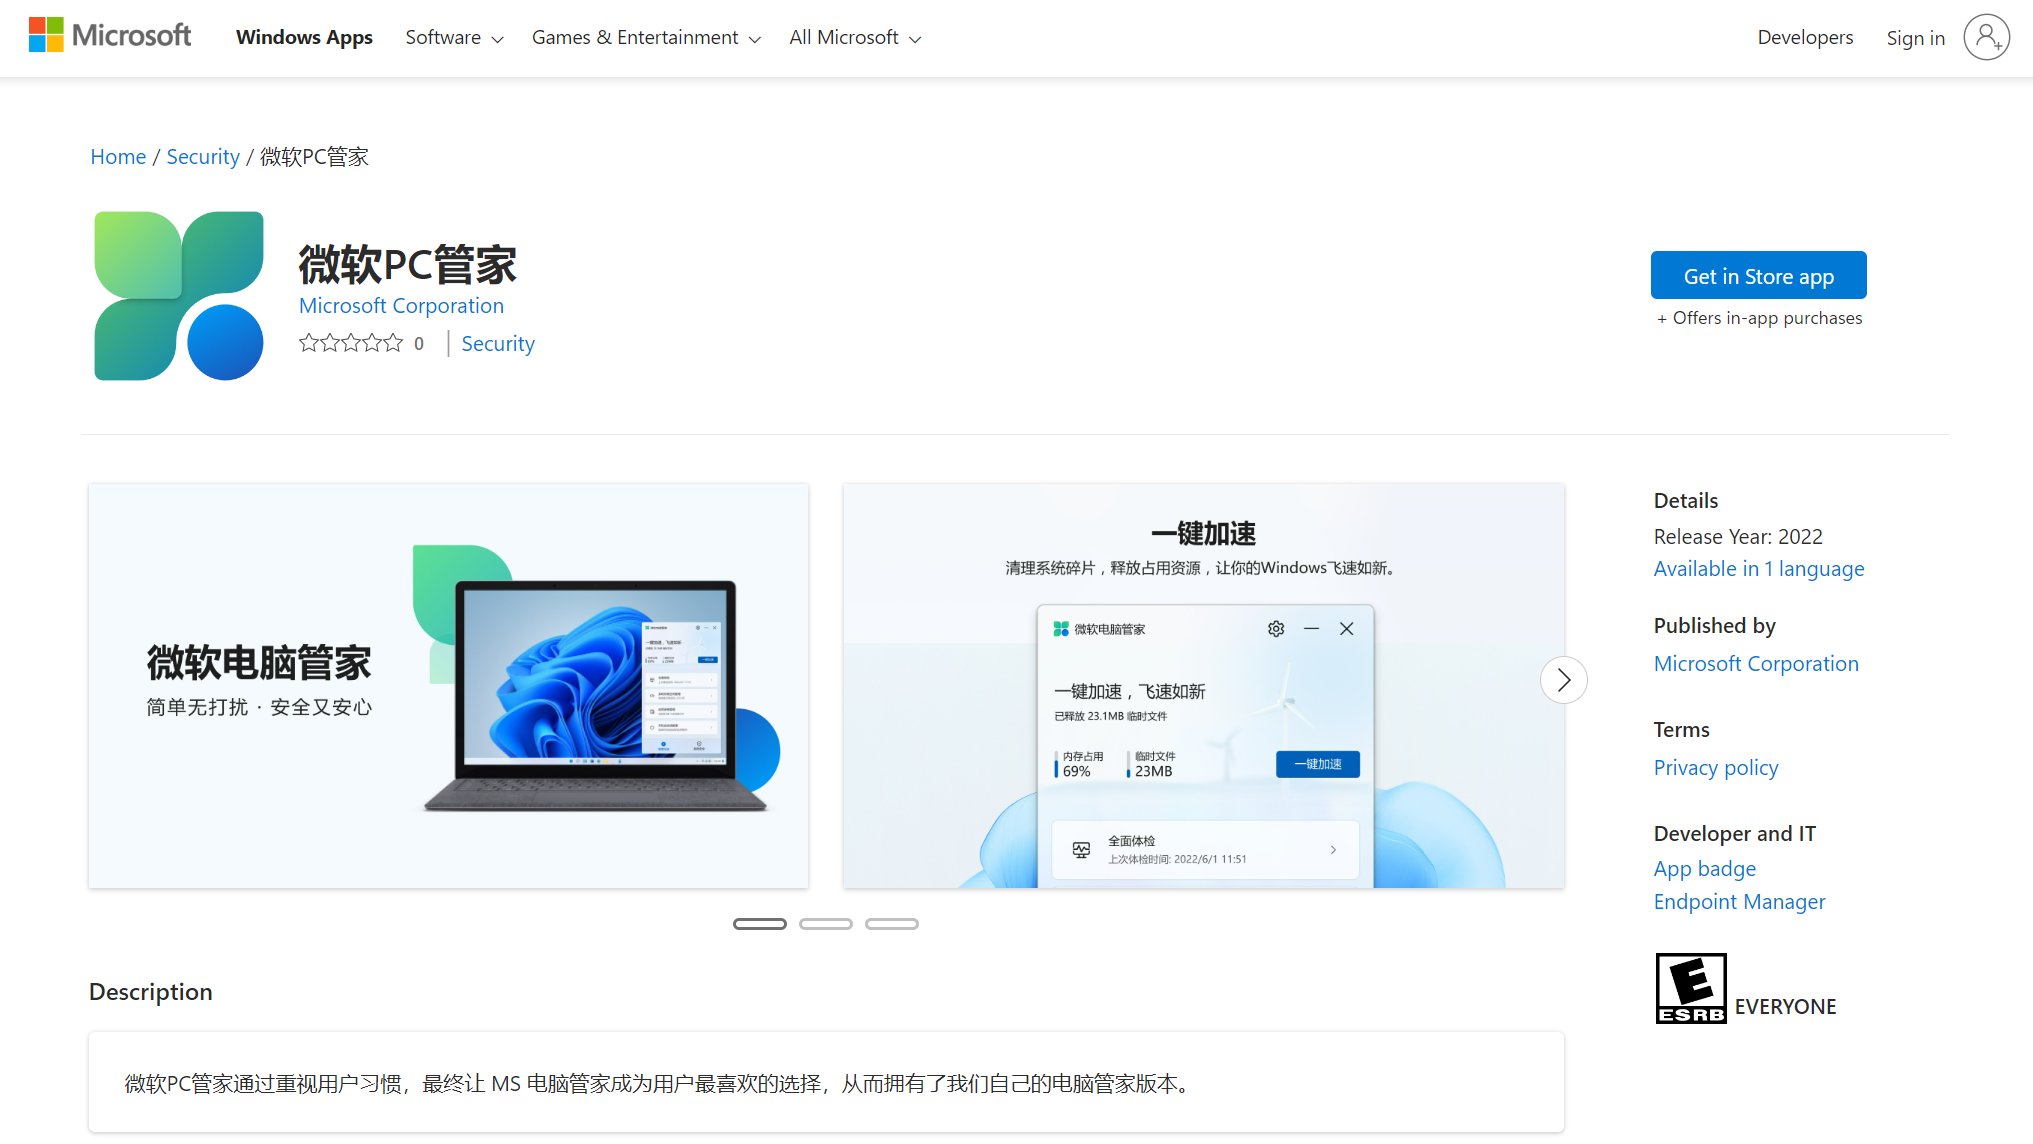This screenshot has width=2033, height=1144.
Task: Click the rating count 0
Action: [419, 344]
